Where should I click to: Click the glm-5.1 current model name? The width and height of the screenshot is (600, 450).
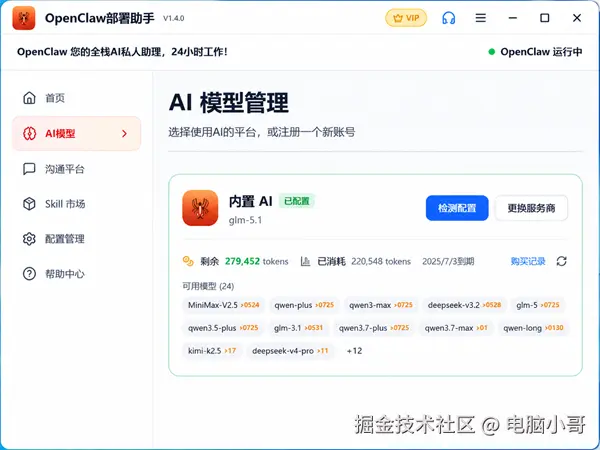pyautogui.click(x=245, y=220)
